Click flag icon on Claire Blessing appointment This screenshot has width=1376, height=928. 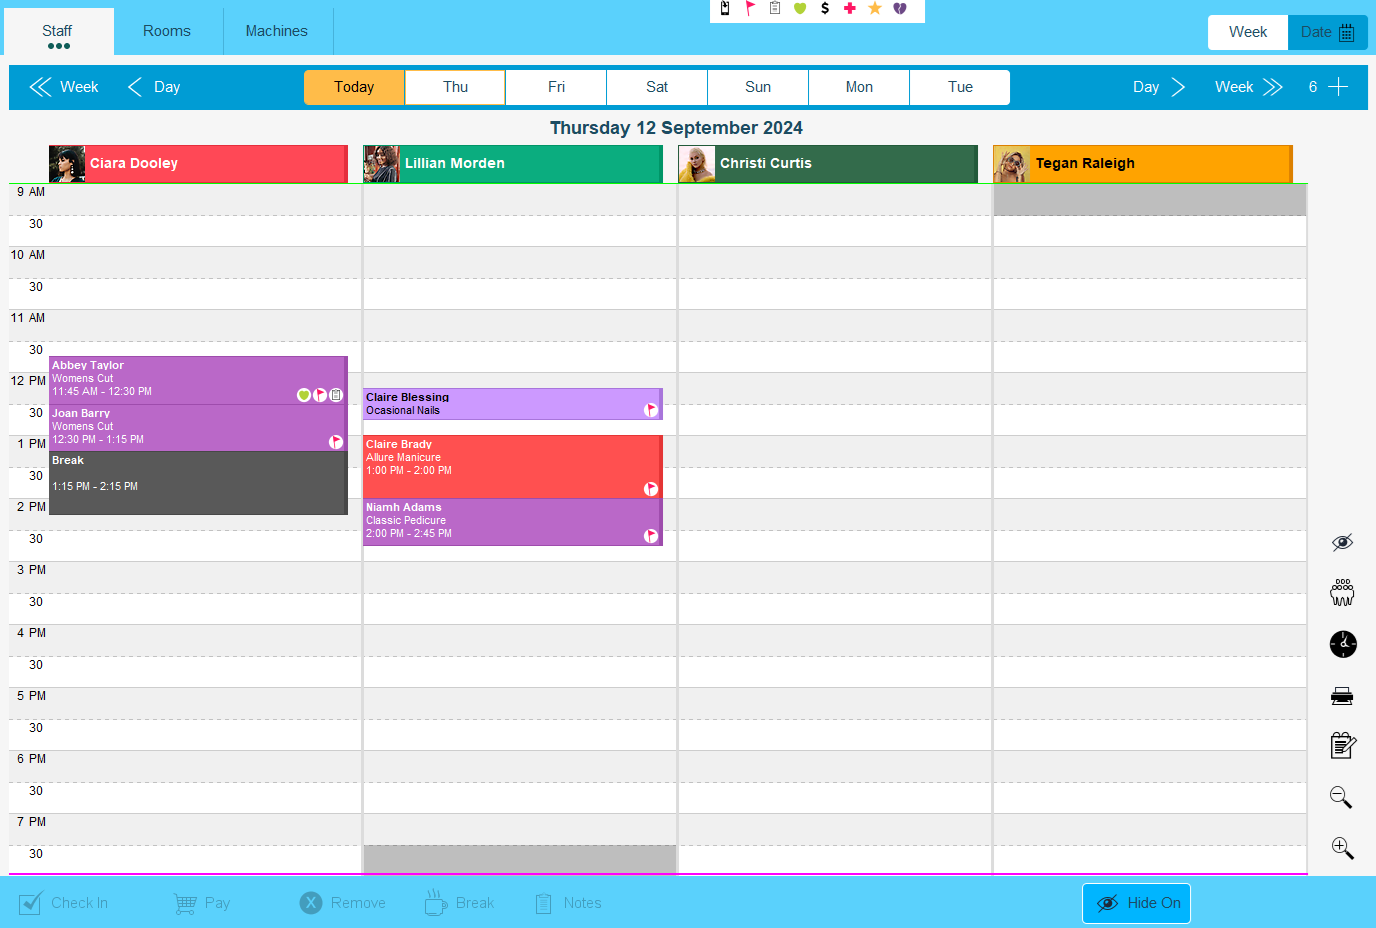[651, 410]
